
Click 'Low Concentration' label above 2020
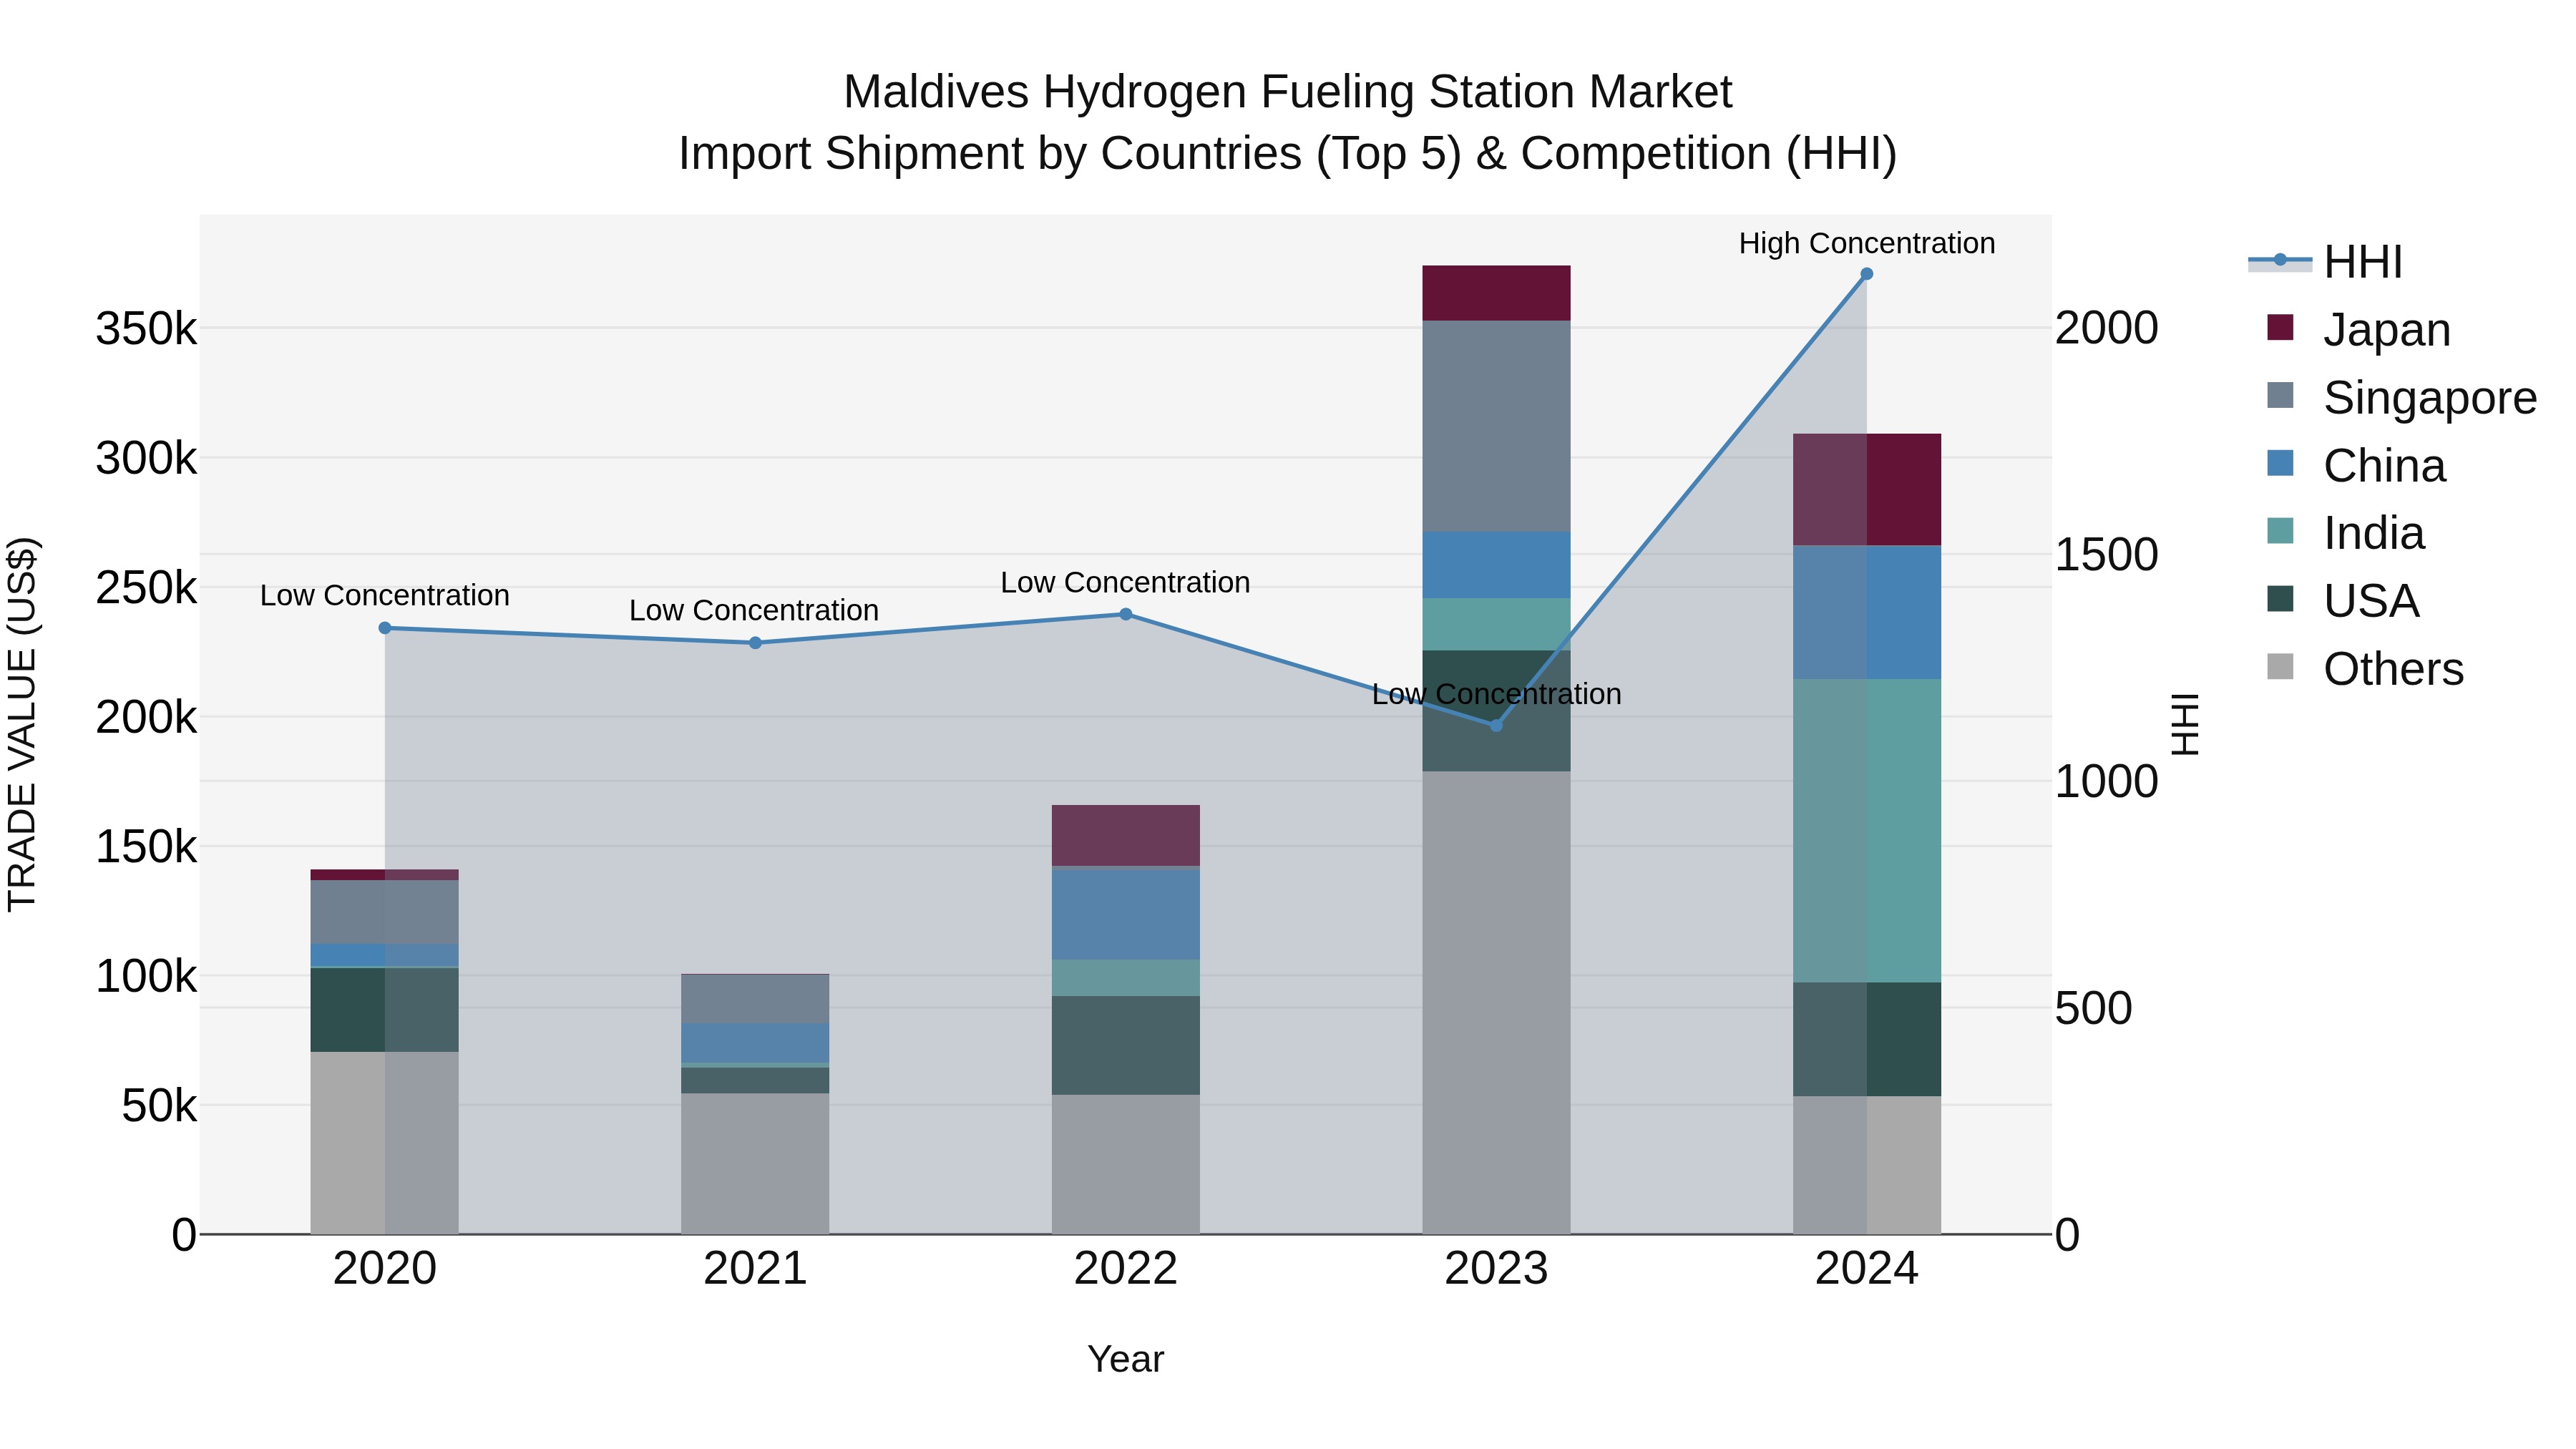(x=385, y=595)
